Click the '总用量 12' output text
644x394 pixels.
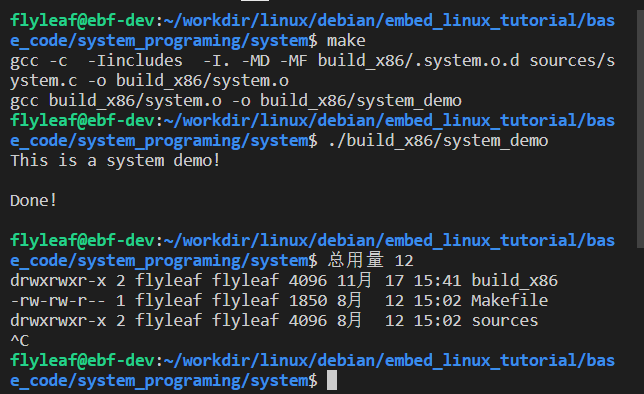[x=370, y=260]
